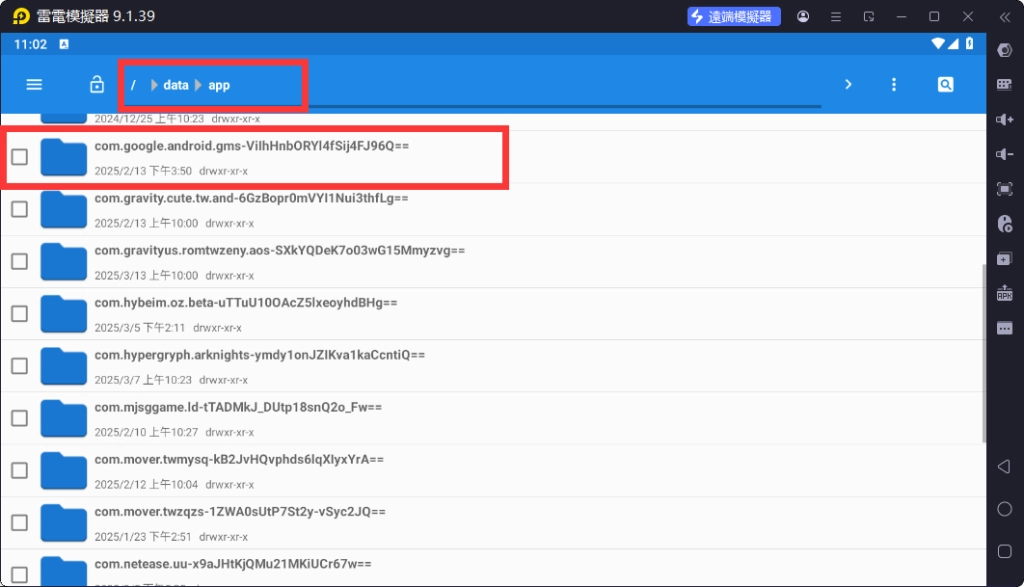Viewport: 1024px width, 587px height.
Task: Open "com.hypergryph.arknights-ymdy1onJZIKva1kaCcntiQ==" folder name
Action: click(x=260, y=355)
